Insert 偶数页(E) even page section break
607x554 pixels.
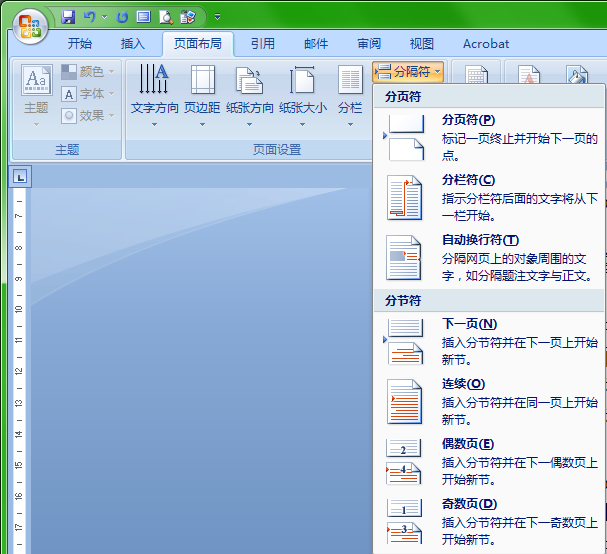(x=489, y=462)
